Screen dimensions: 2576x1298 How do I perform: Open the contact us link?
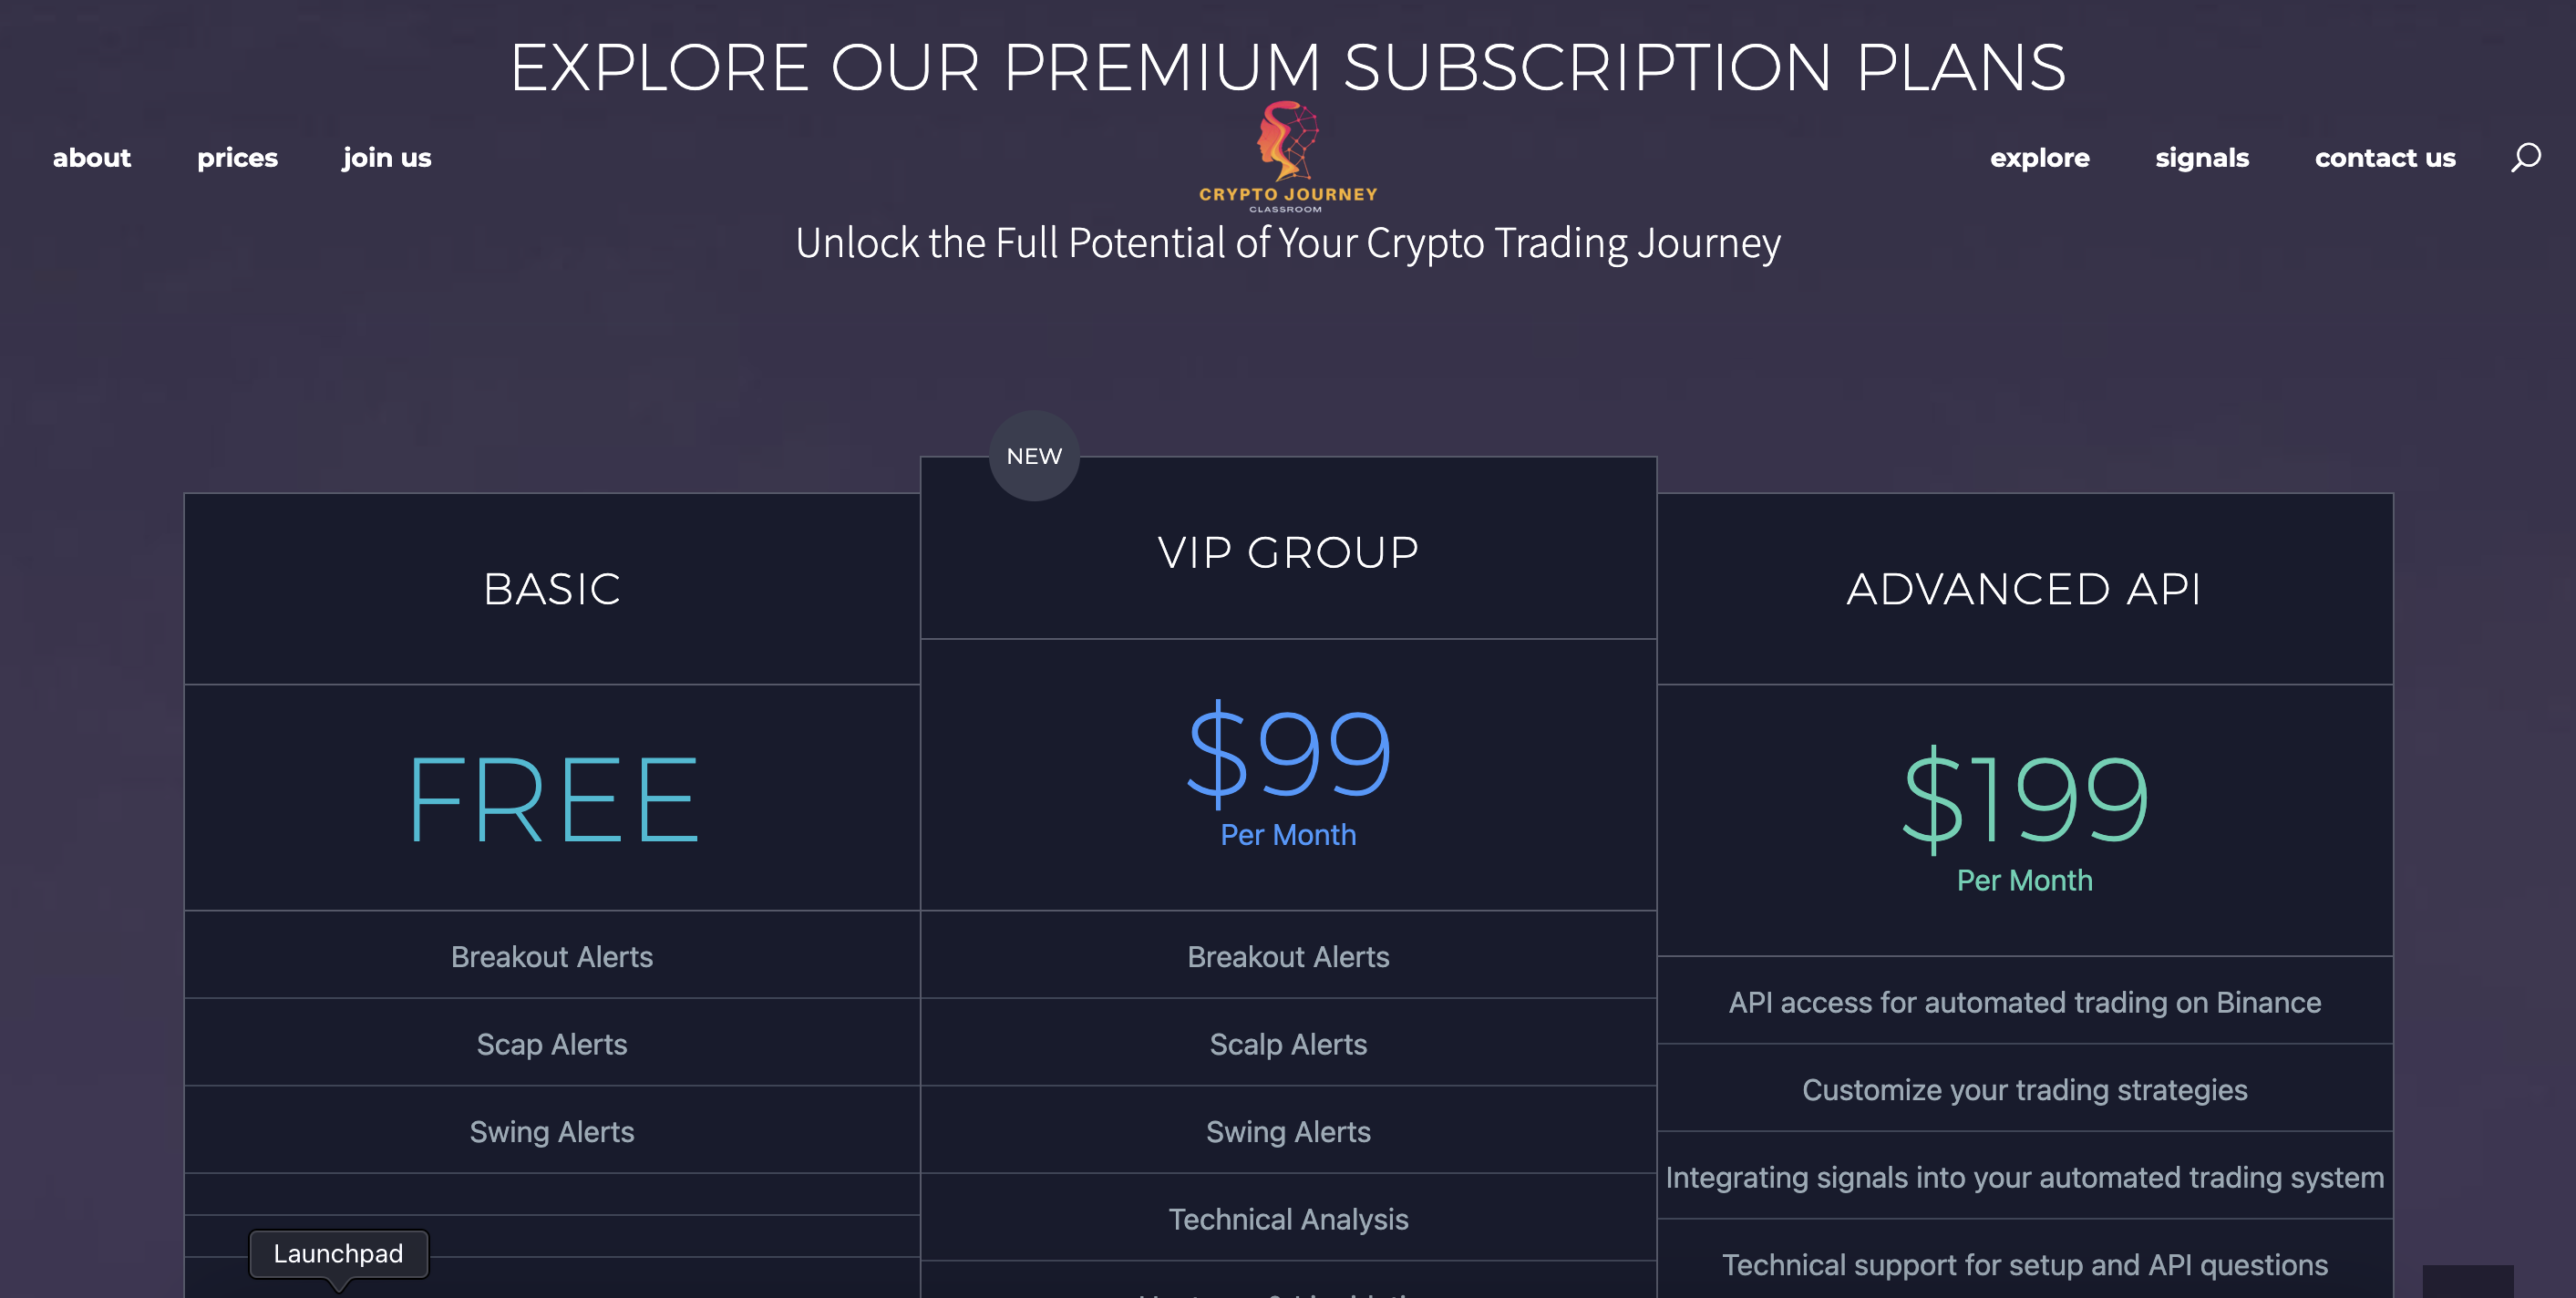coord(2384,158)
